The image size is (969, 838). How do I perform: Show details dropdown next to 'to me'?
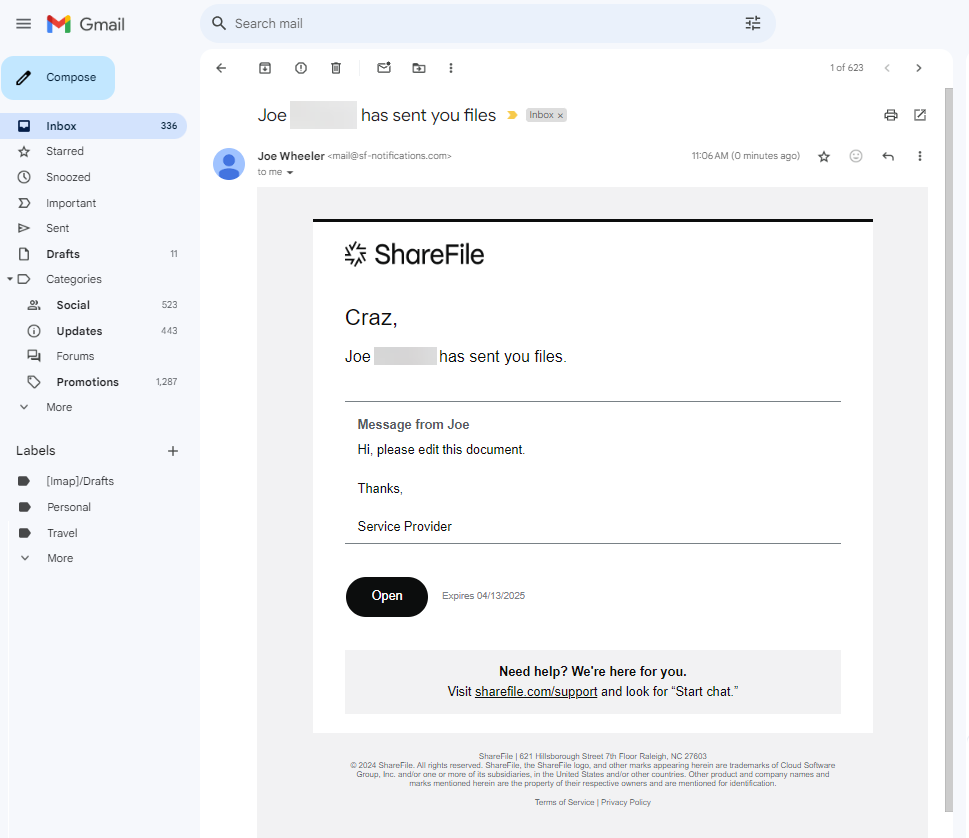pyautogui.click(x=290, y=172)
